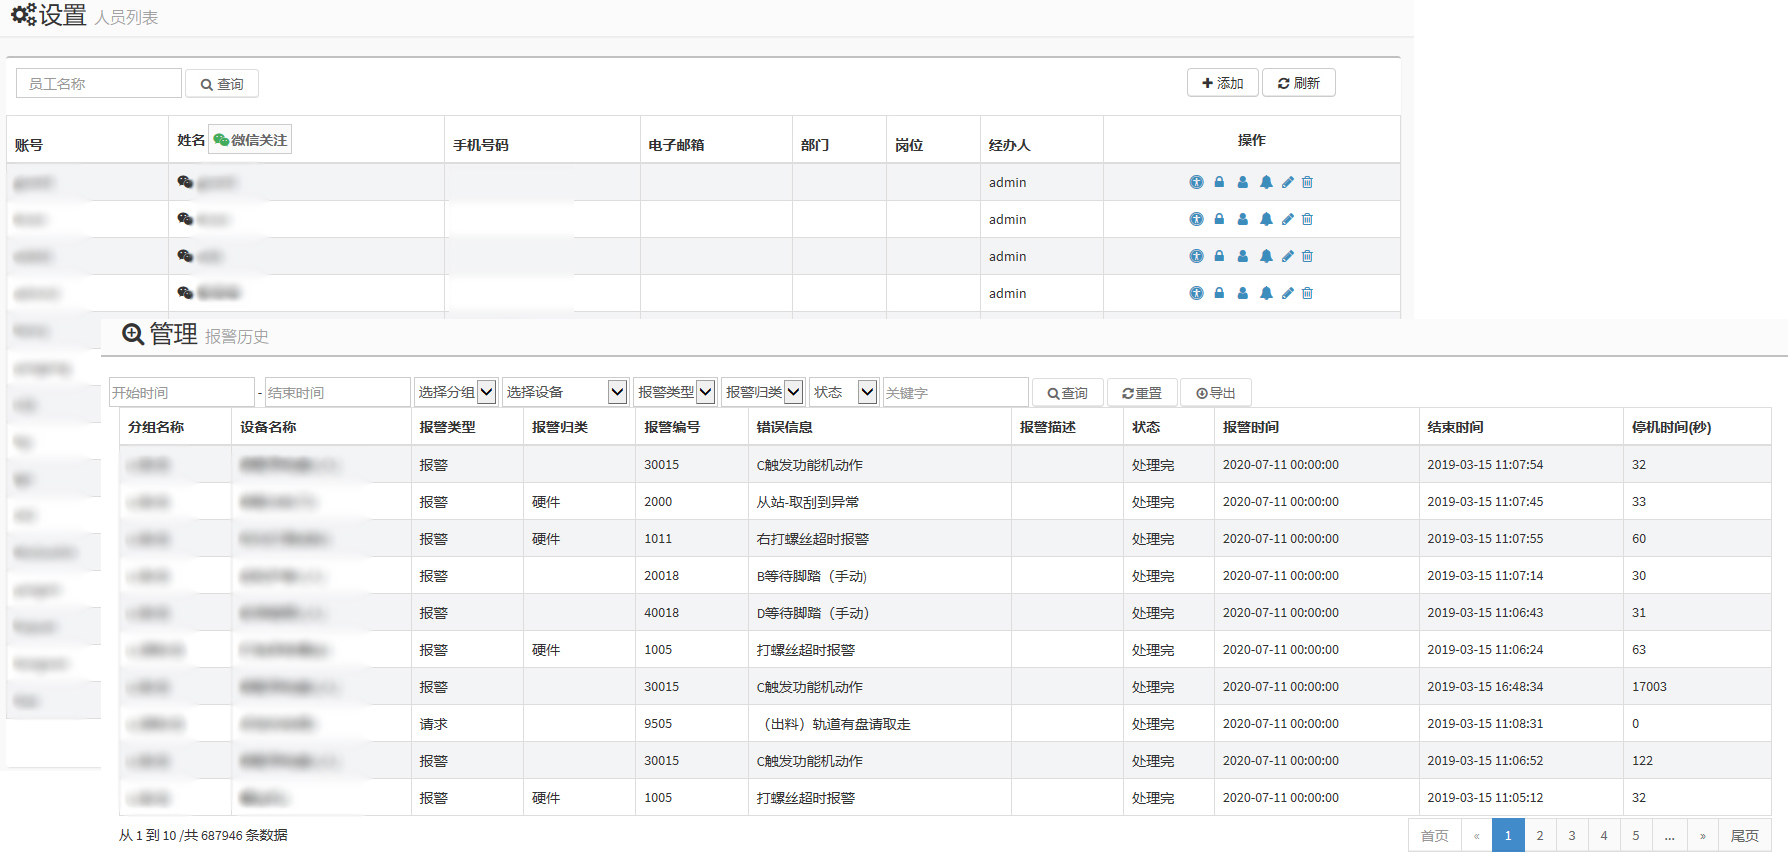The height and width of the screenshot is (855, 1788).
Task: Click the 员工名称 employee name search field
Action: 99,83
